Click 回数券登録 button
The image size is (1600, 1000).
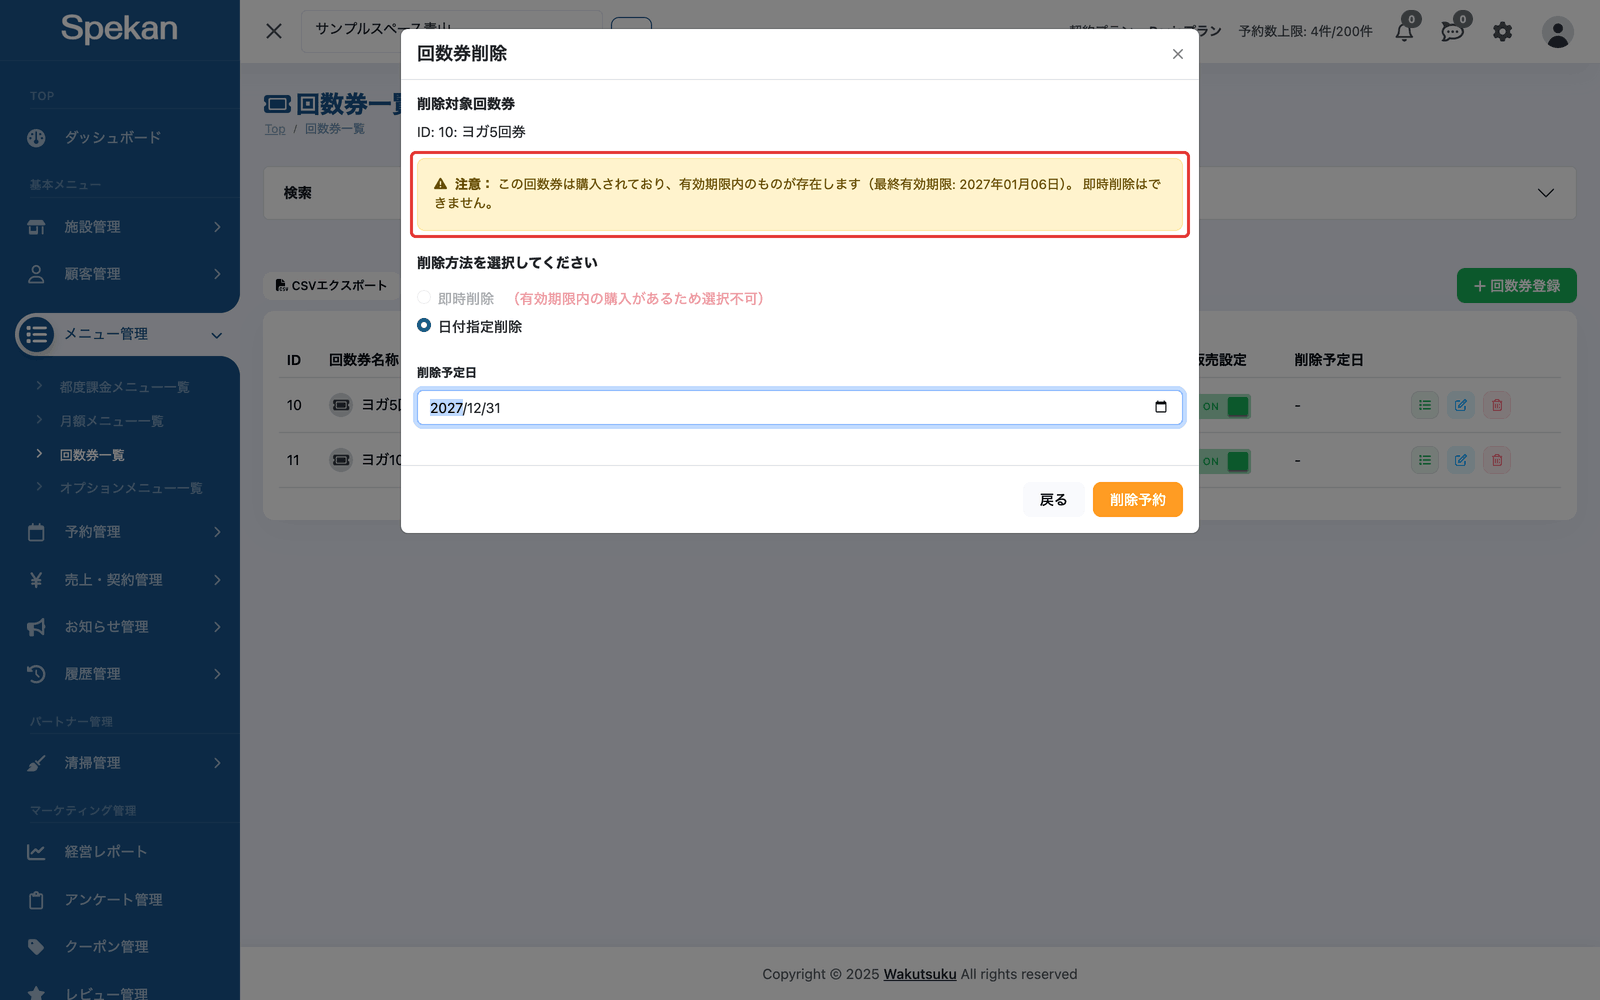tap(1516, 286)
